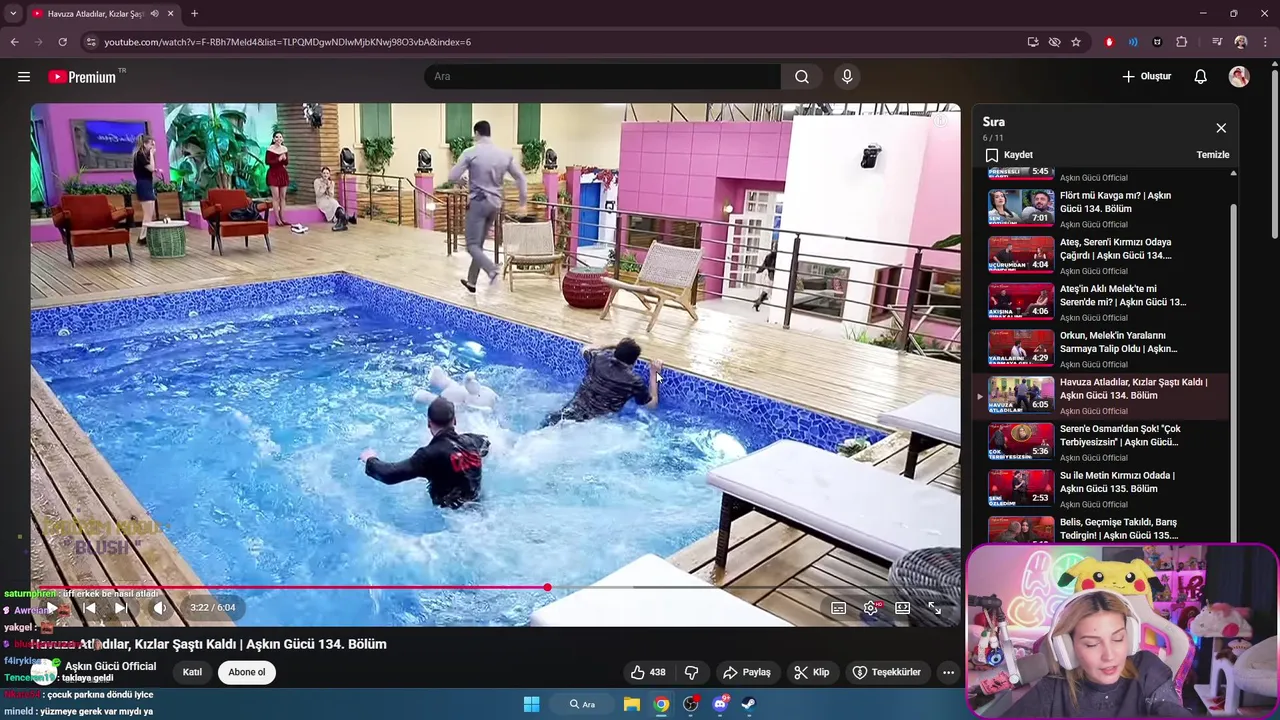Mute tab via speaker icon on tab

(154, 14)
